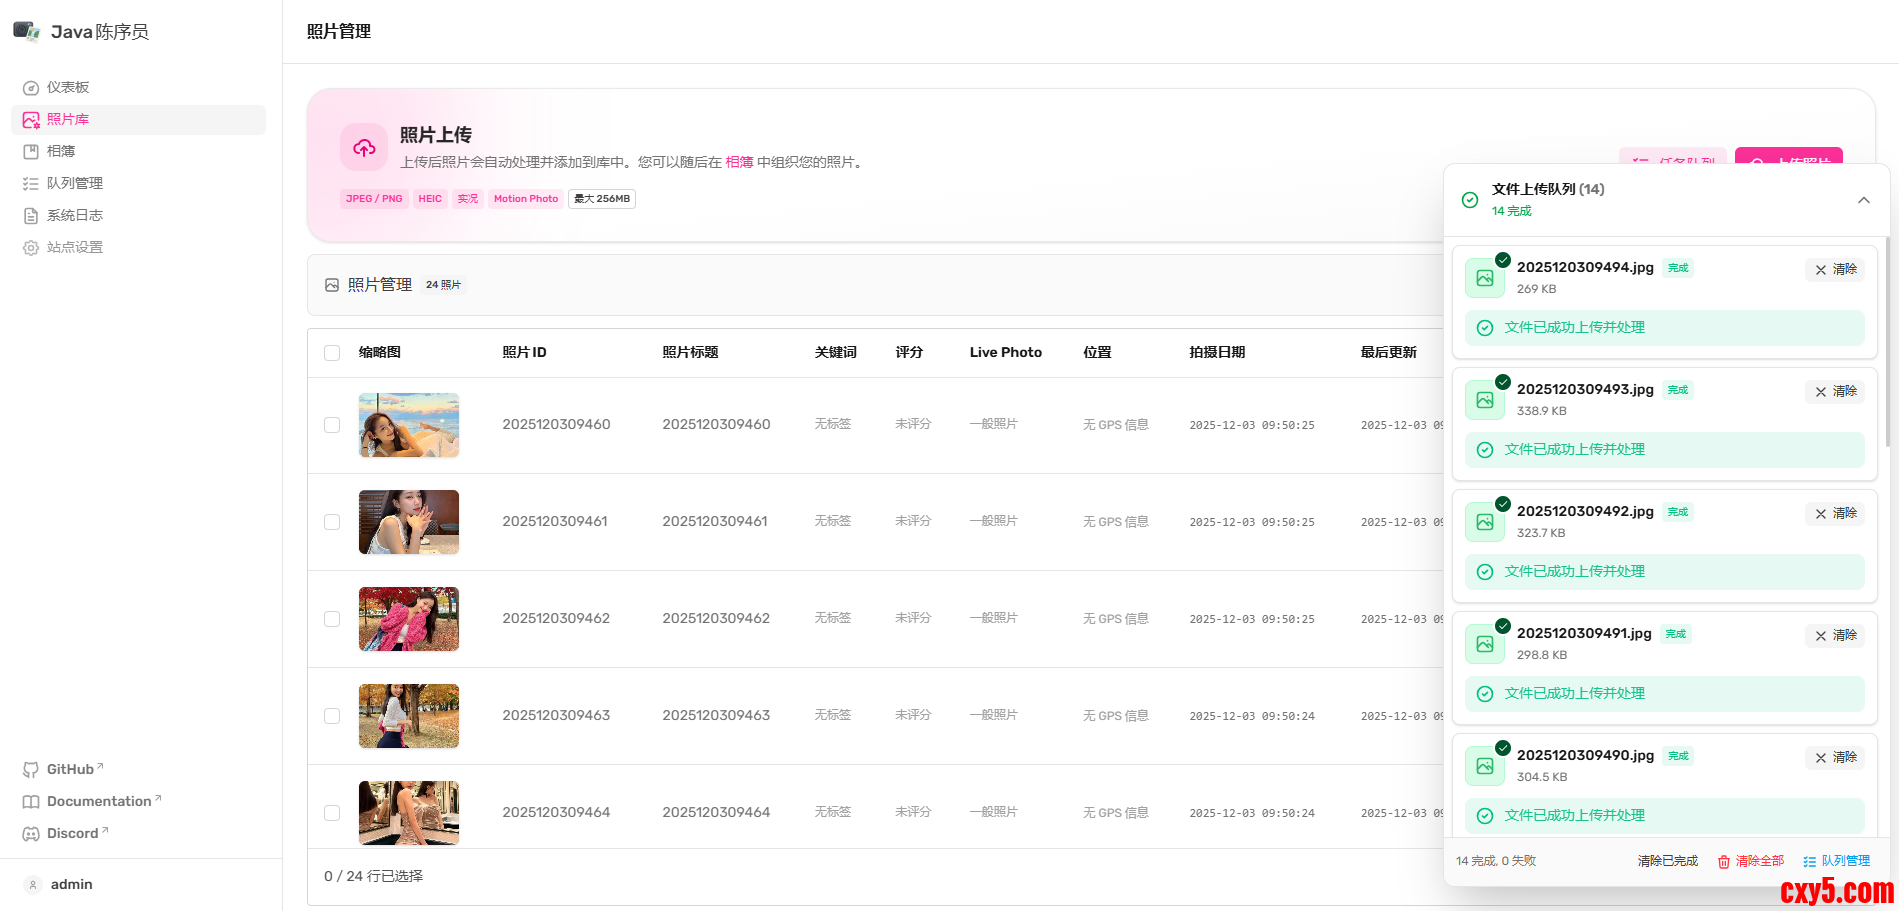Click the upload queue scrollbar

1886,340
